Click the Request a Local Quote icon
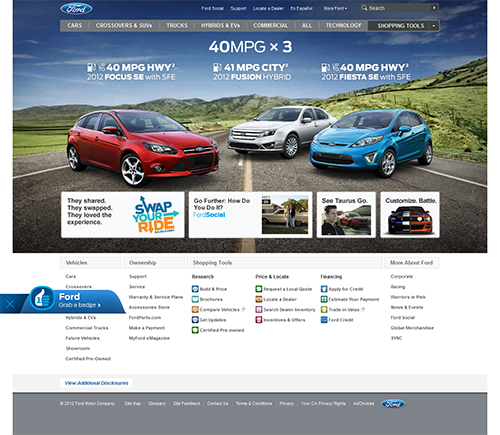 click(x=259, y=289)
